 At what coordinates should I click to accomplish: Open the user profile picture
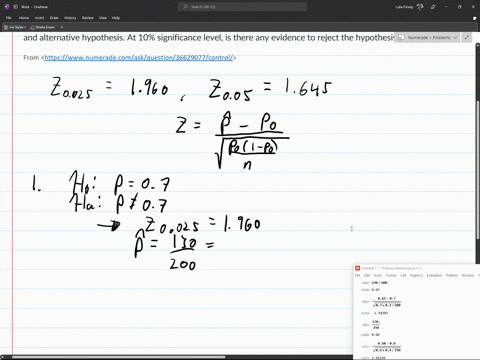click(x=420, y=7)
